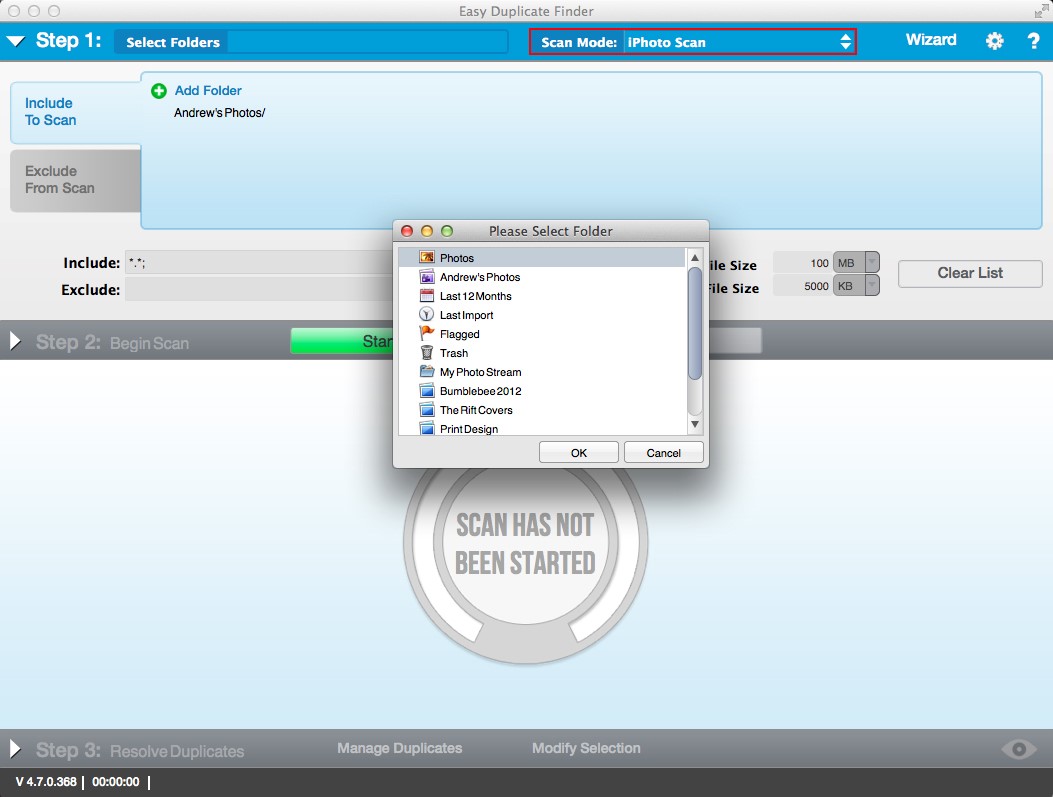This screenshot has width=1053, height=797.
Task: Collapse the Step 1 section triangle
Action: 16,40
